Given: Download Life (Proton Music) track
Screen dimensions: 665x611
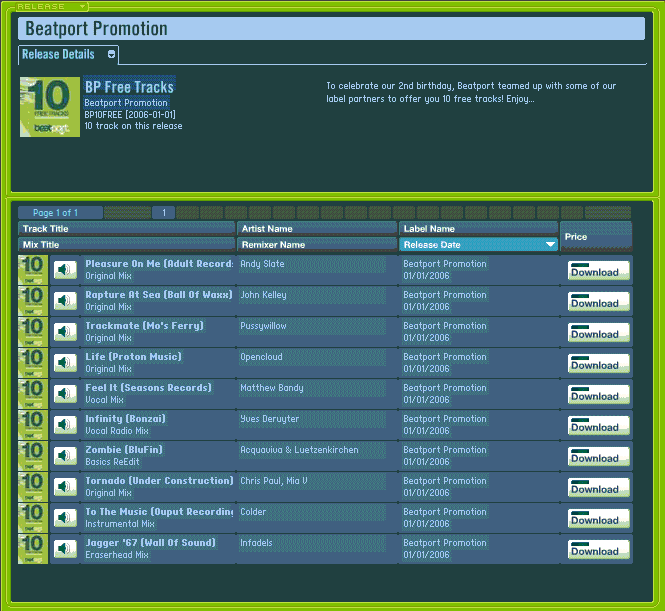Looking at the screenshot, I should point(598,363).
